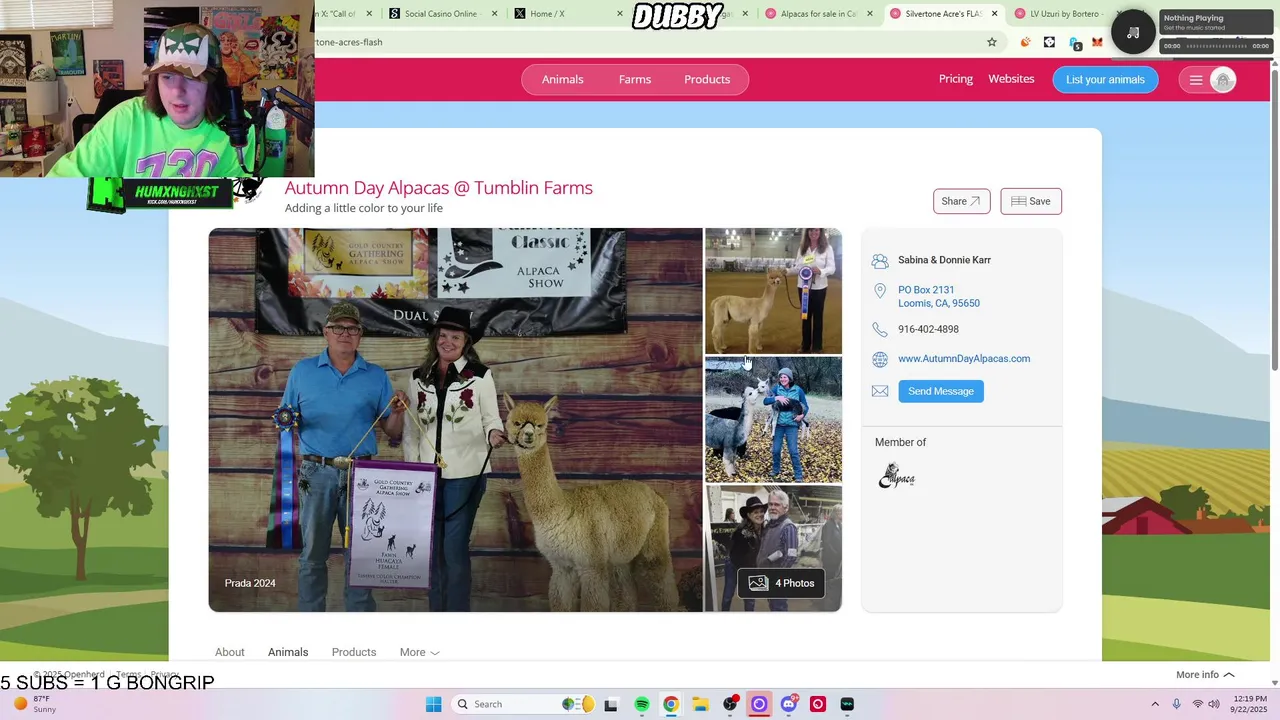Expand the More info footer panel
The height and width of the screenshot is (720, 1280).
coord(1205,675)
